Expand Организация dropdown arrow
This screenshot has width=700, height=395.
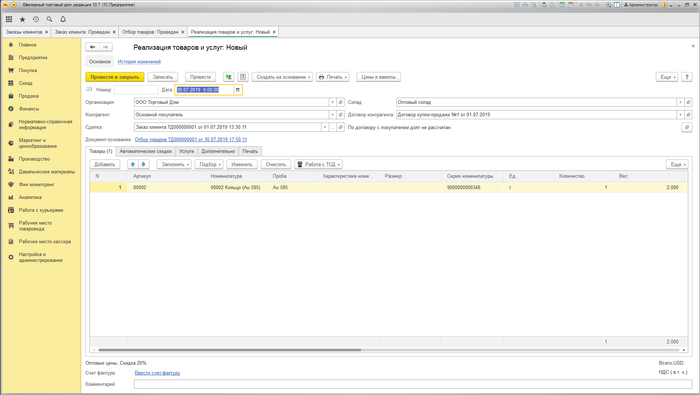pyautogui.click(x=332, y=102)
